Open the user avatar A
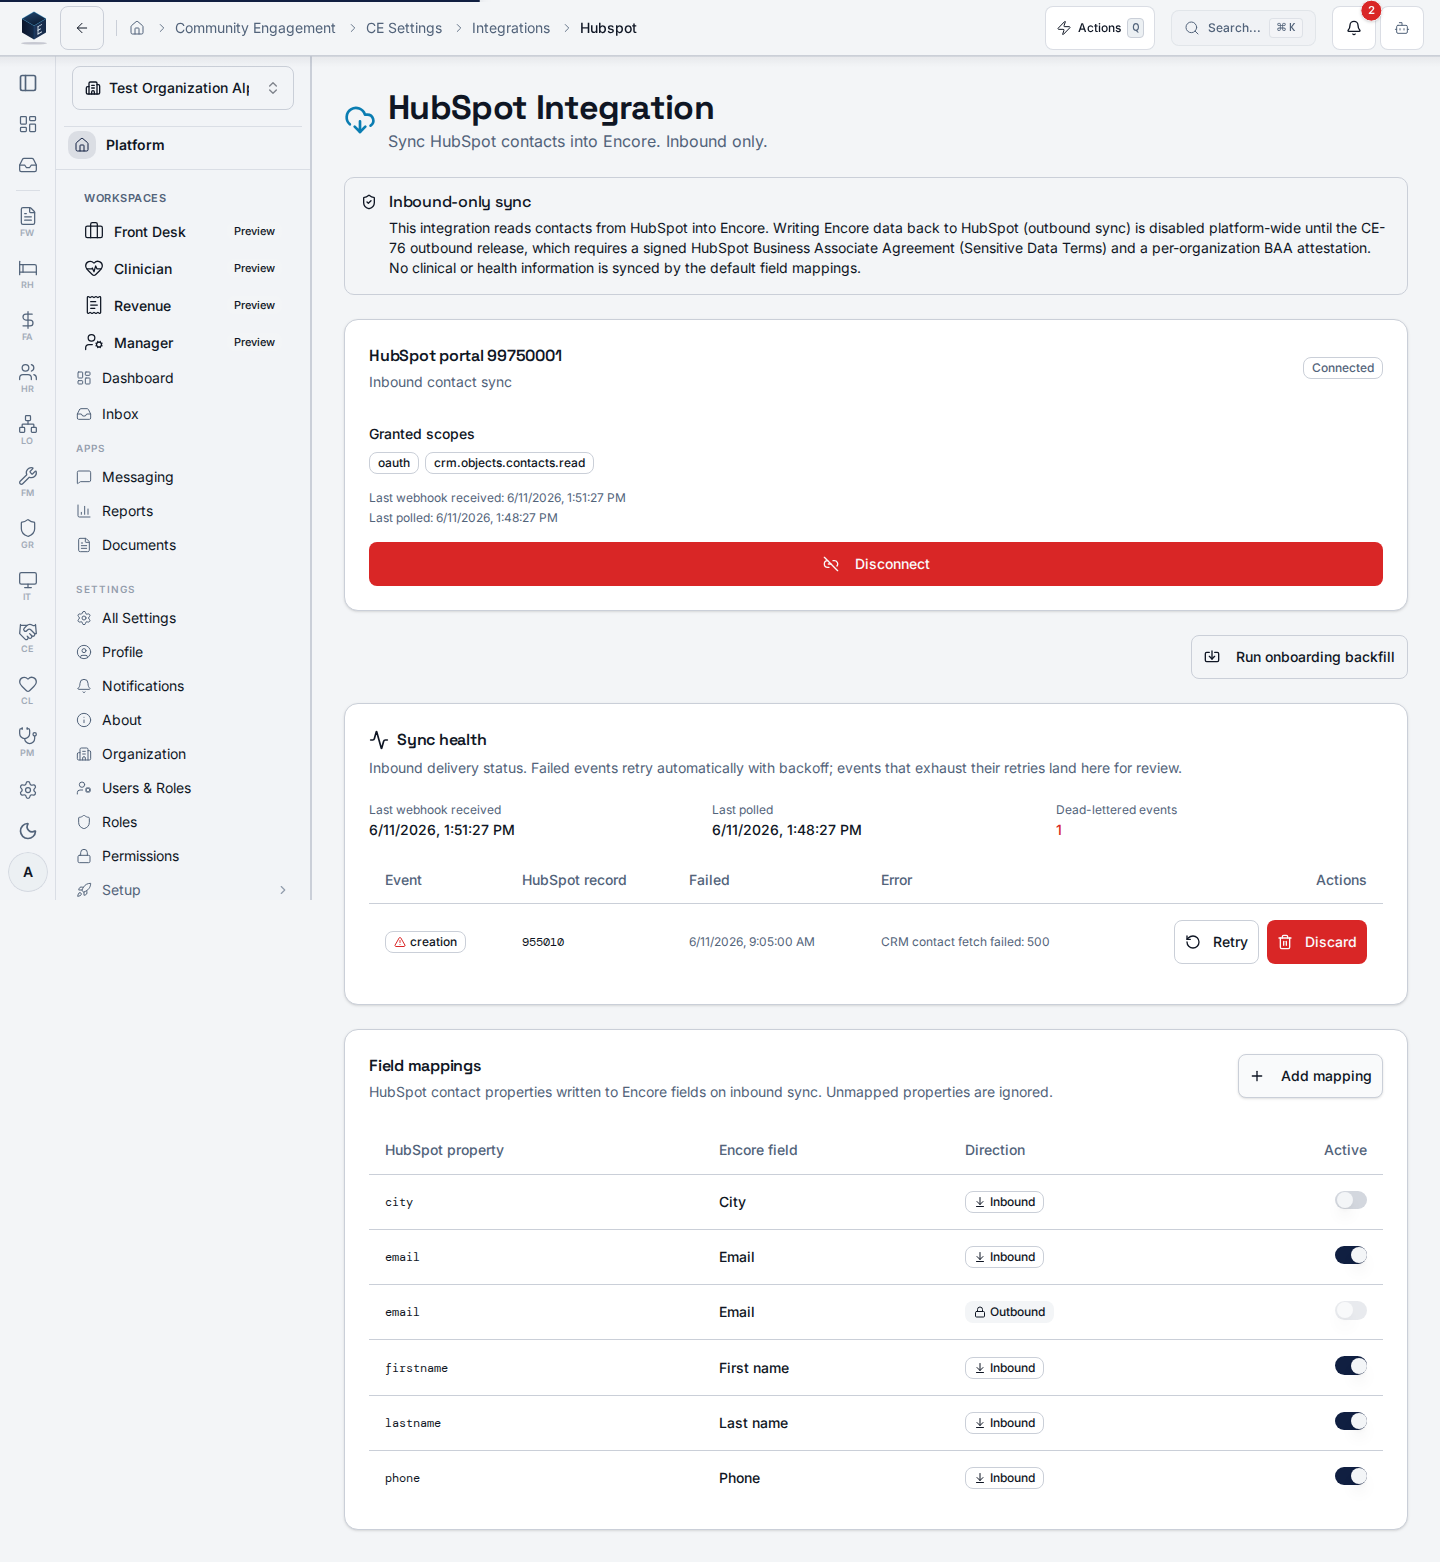Viewport: 1440px width, 1562px height. 28,872
